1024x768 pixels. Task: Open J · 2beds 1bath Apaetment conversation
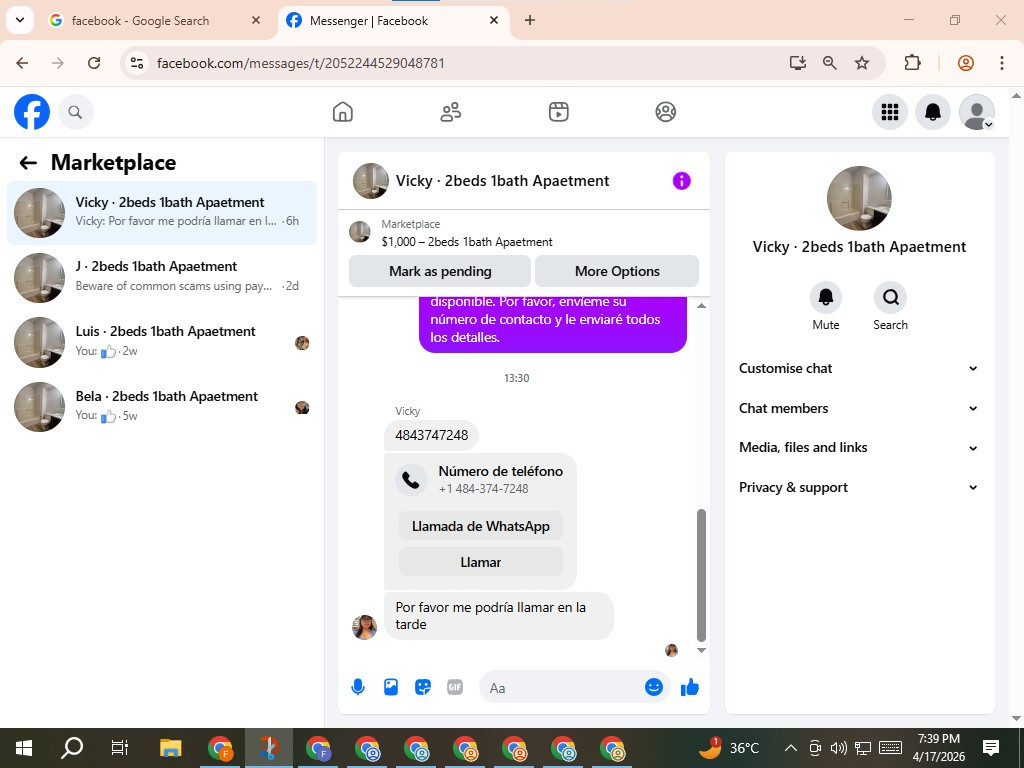(162, 278)
